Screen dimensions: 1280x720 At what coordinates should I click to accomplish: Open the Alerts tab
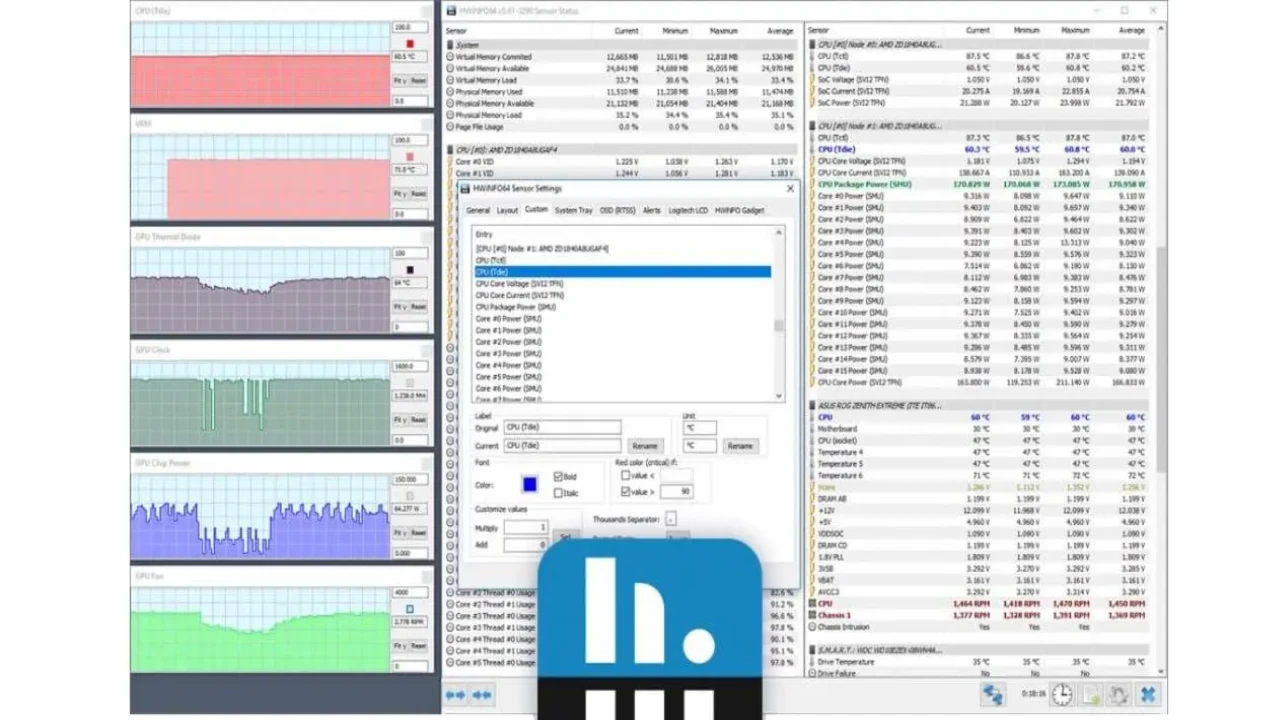click(652, 210)
